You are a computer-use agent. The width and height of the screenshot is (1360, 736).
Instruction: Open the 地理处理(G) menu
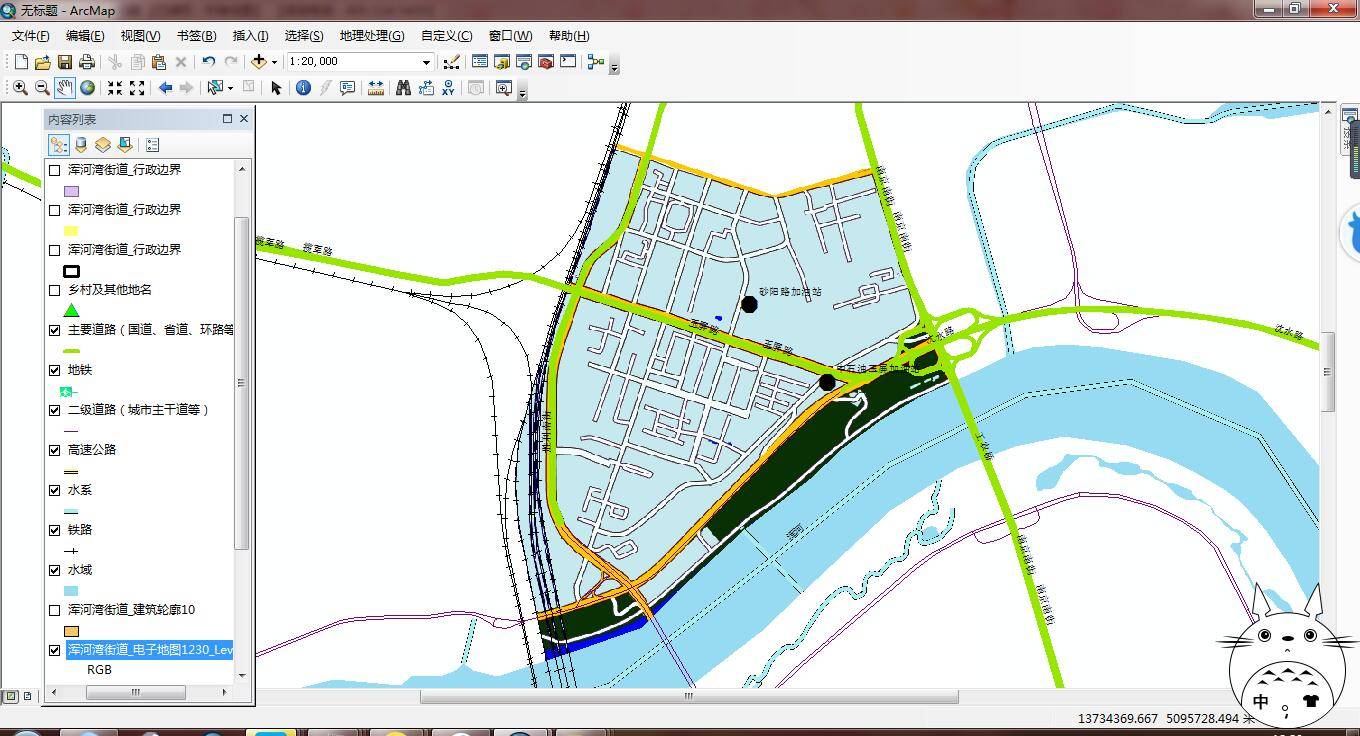click(x=372, y=36)
